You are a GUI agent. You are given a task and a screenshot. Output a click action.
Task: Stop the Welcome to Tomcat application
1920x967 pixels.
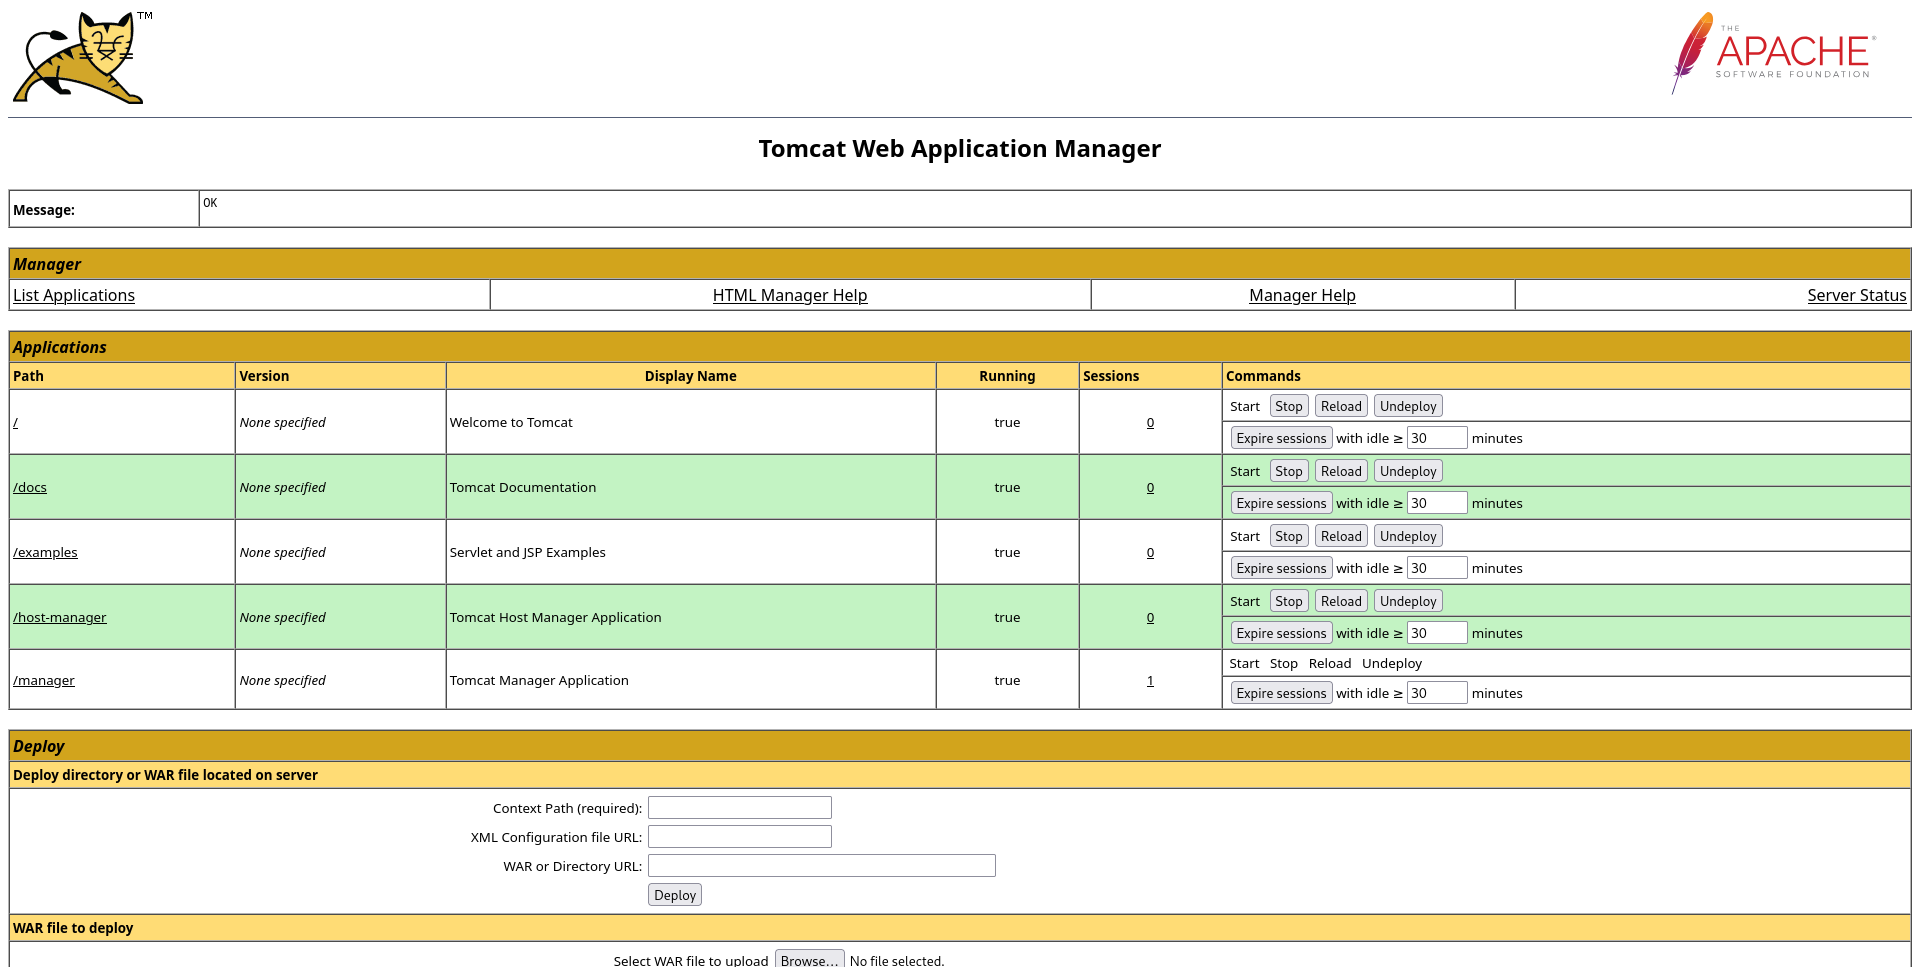click(1289, 406)
